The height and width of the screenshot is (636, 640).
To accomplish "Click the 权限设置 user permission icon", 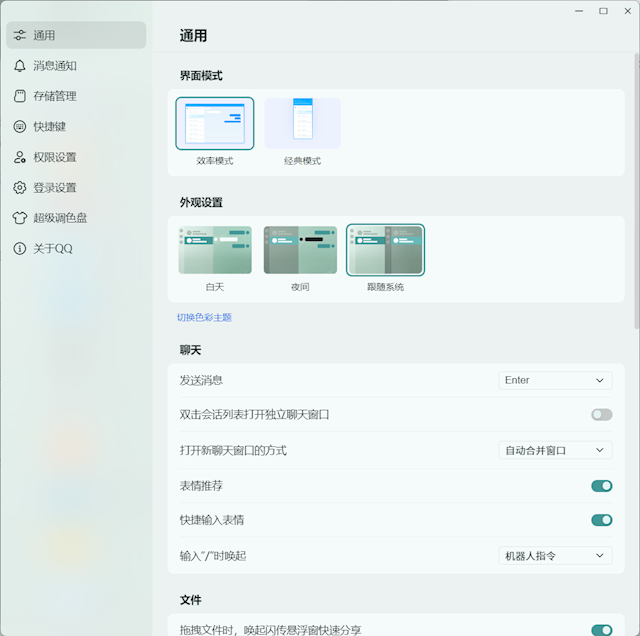I will [20, 157].
